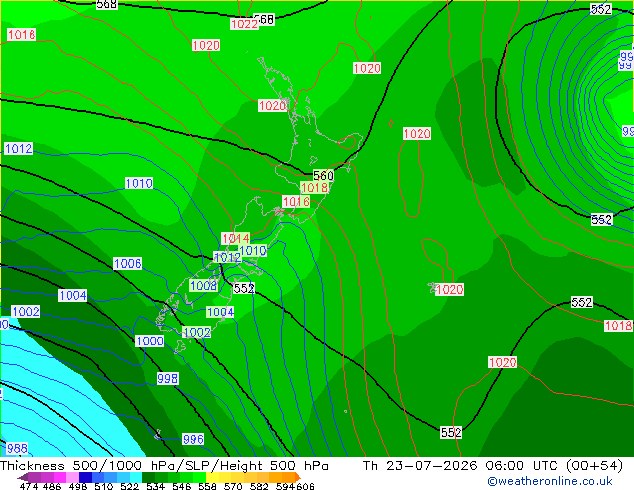Click the blue 1012 label at the left edge
Viewport: 634px width, 490px height.
click(19, 148)
